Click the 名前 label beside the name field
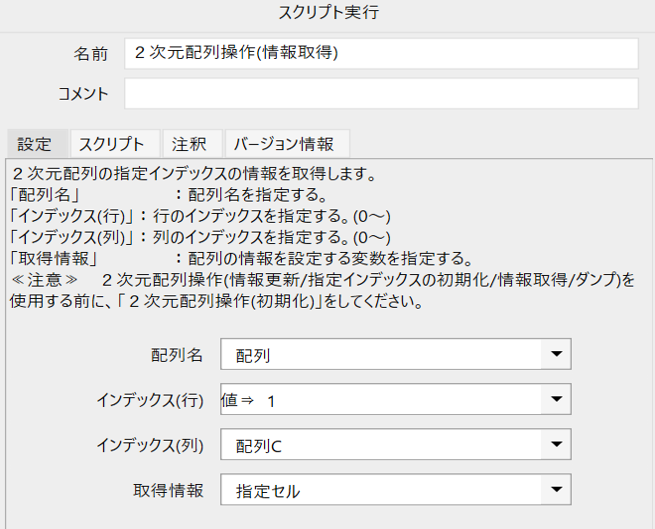655x529 pixels. click(91, 54)
